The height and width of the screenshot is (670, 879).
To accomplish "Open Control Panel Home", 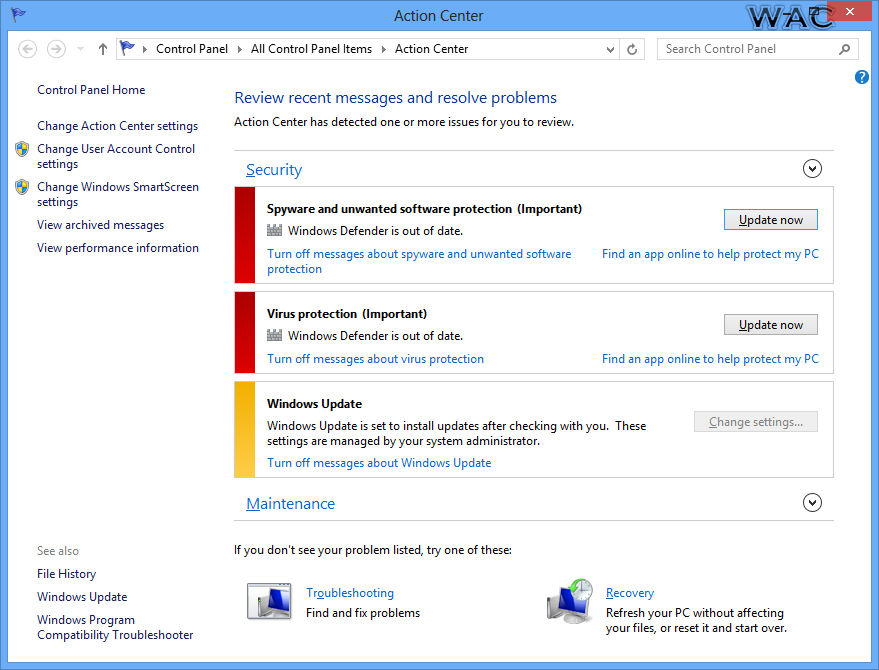I will [91, 90].
